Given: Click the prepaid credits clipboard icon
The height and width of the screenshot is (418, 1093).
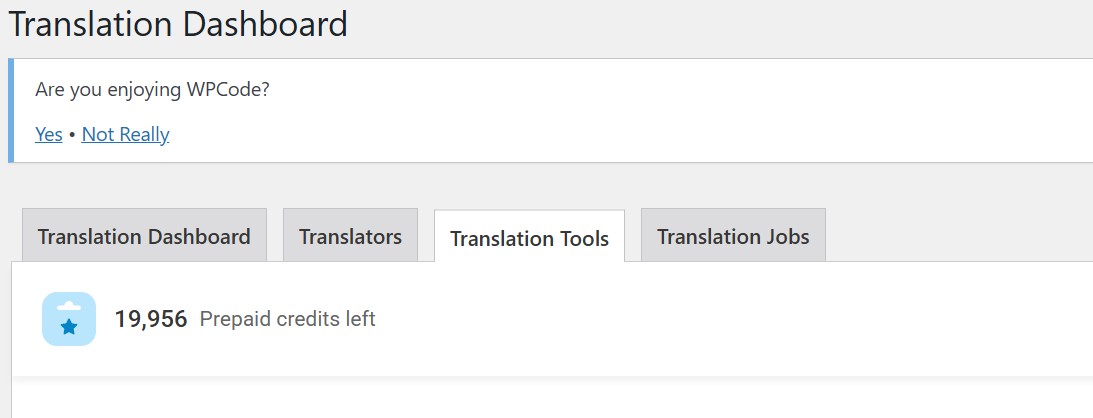Looking at the screenshot, I should (68, 319).
